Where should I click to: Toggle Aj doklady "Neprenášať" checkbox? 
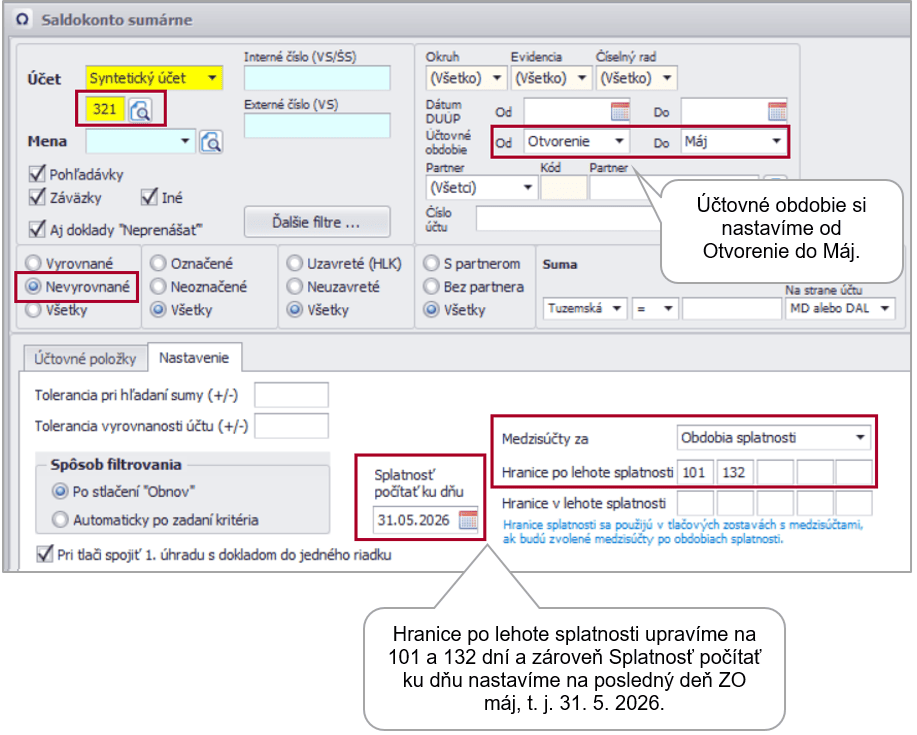point(38,229)
